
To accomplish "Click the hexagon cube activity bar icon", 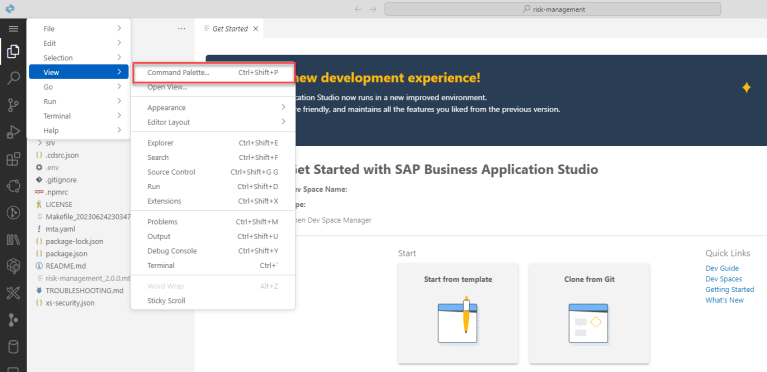I will (x=13, y=266).
